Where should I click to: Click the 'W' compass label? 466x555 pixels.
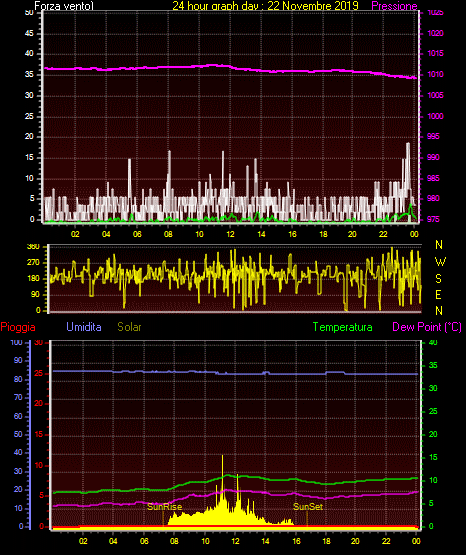440,262
